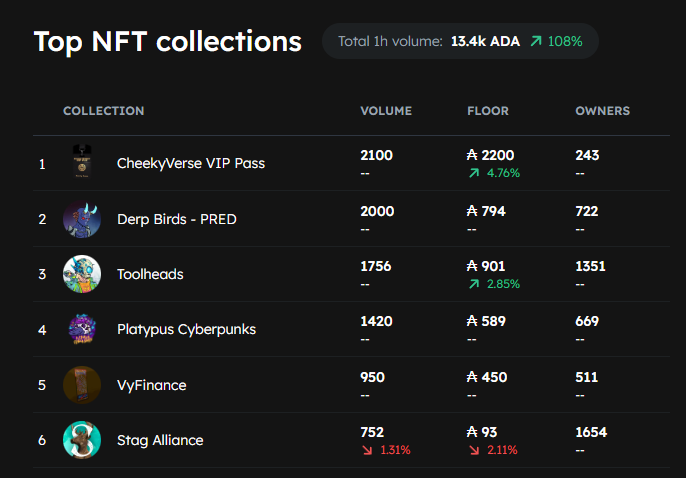Click rank number 1 in the list
The image size is (686, 478).
click(42, 164)
